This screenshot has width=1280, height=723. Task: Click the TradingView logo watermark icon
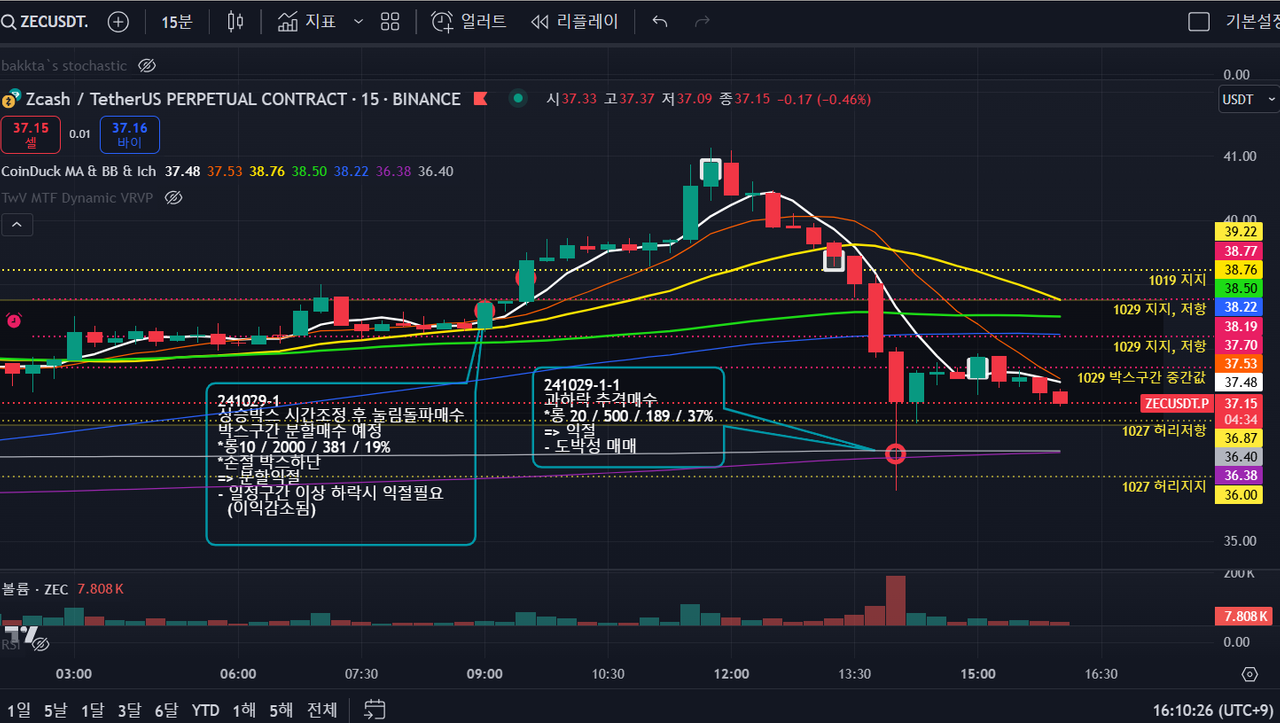(x=22, y=634)
